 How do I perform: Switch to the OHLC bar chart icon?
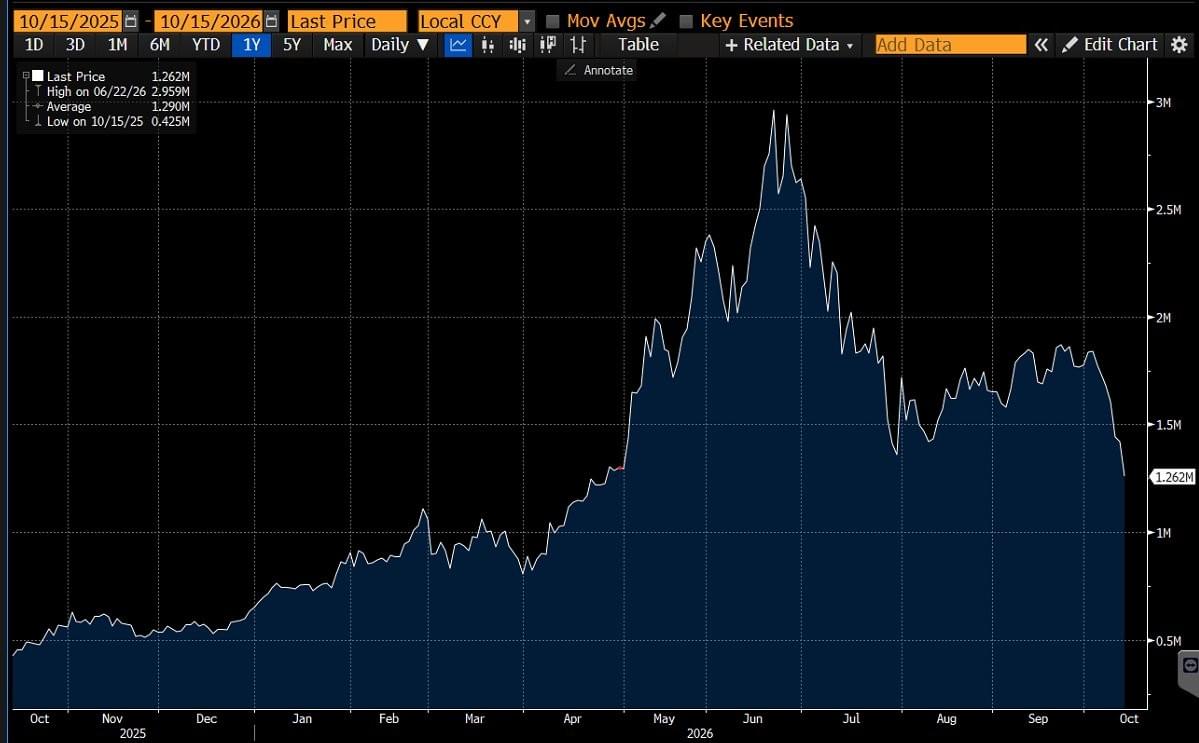(578, 44)
